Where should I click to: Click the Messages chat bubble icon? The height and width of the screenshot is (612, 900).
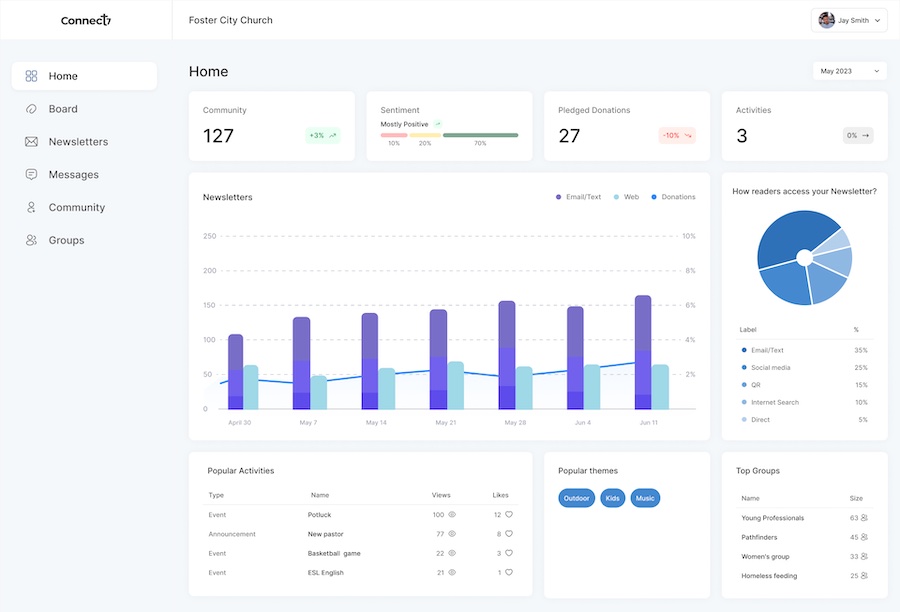[32, 174]
